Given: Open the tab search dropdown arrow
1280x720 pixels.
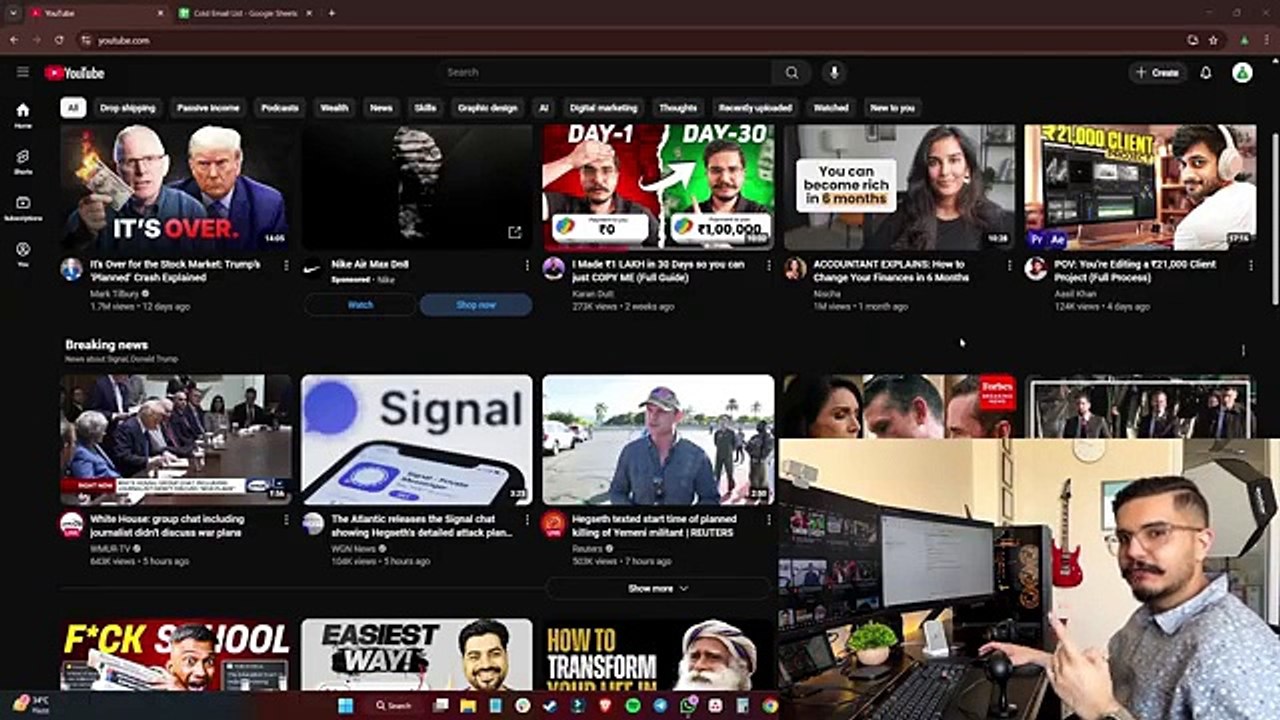Looking at the screenshot, I should coord(13,13).
